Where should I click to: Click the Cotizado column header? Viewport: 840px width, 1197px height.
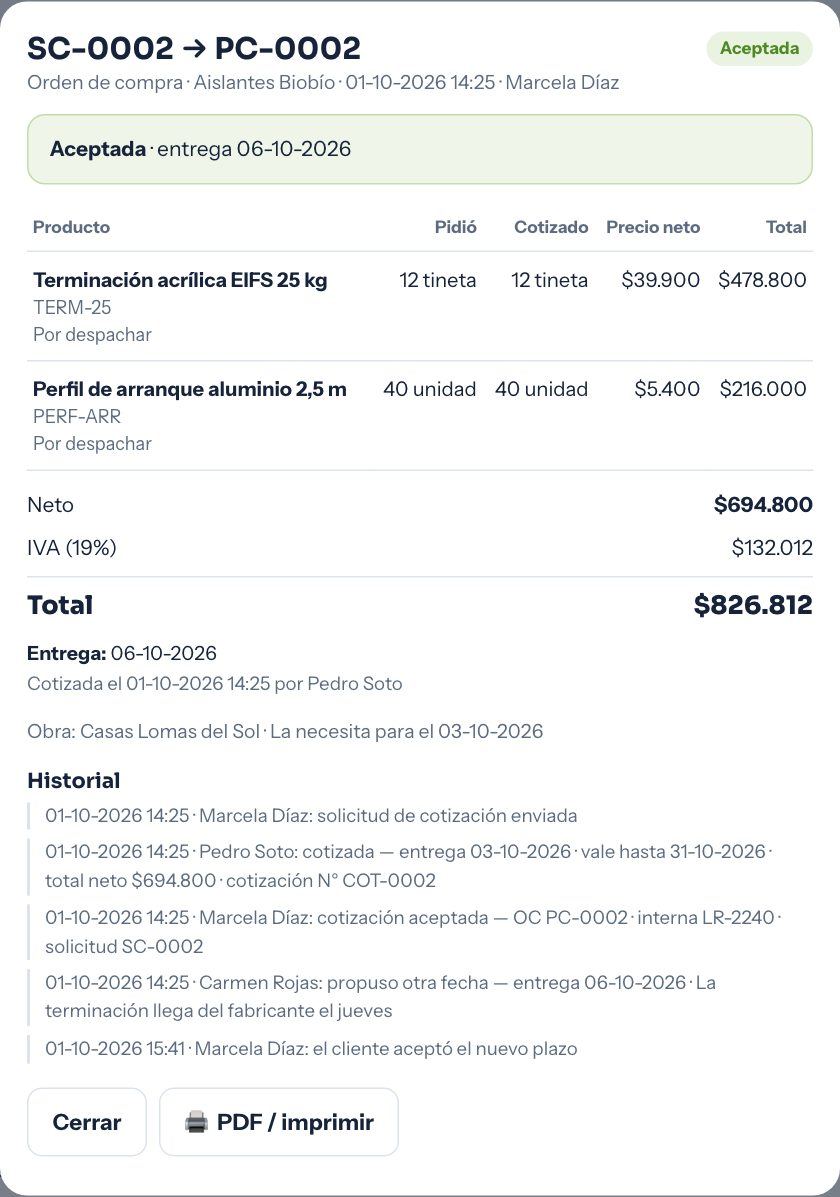point(551,227)
